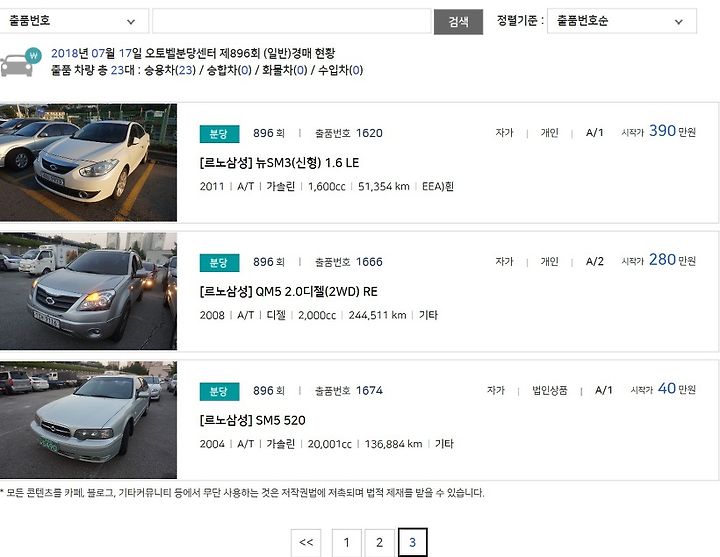720x557 pixels.
Task: Click starting price 390 만원
Action: coord(672,131)
